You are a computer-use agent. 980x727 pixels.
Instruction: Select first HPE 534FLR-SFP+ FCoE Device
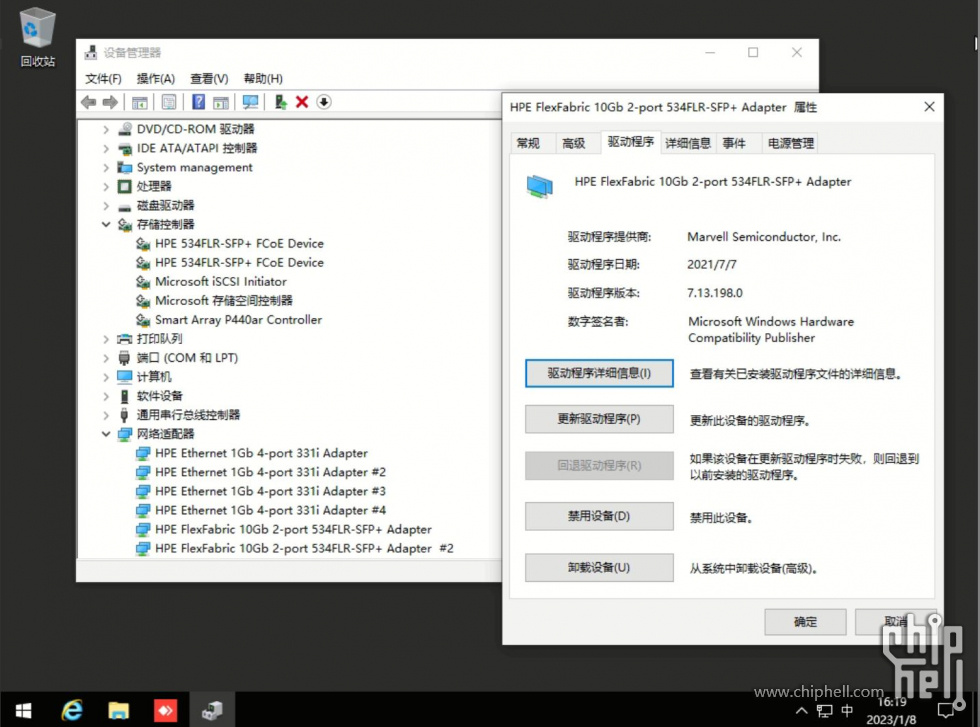click(239, 244)
